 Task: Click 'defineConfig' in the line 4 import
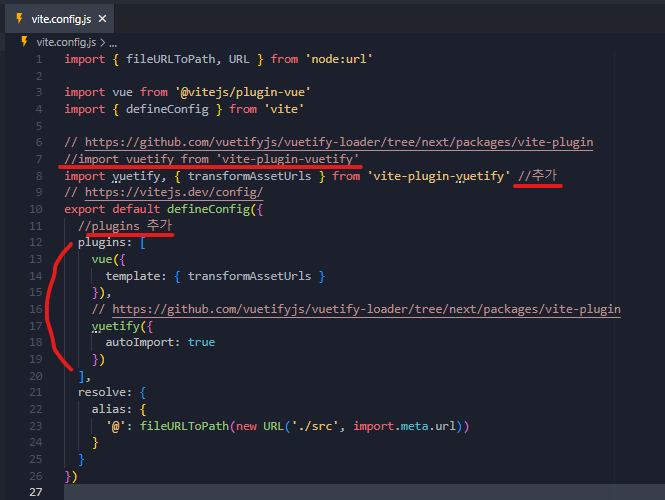coord(167,109)
